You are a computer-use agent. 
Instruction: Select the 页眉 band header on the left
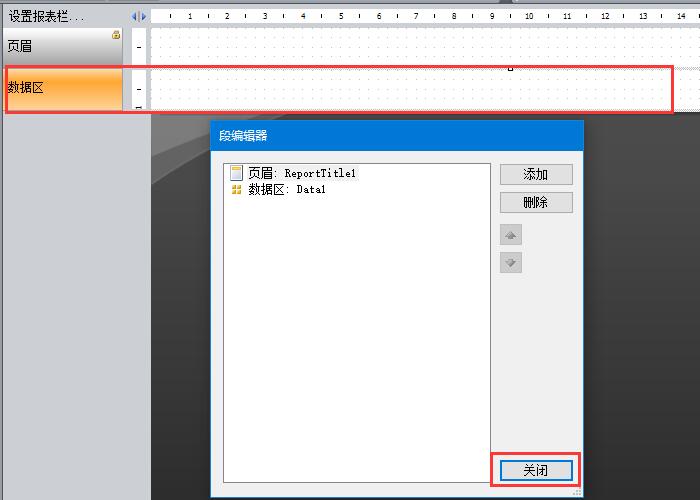click(x=60, y=46)
